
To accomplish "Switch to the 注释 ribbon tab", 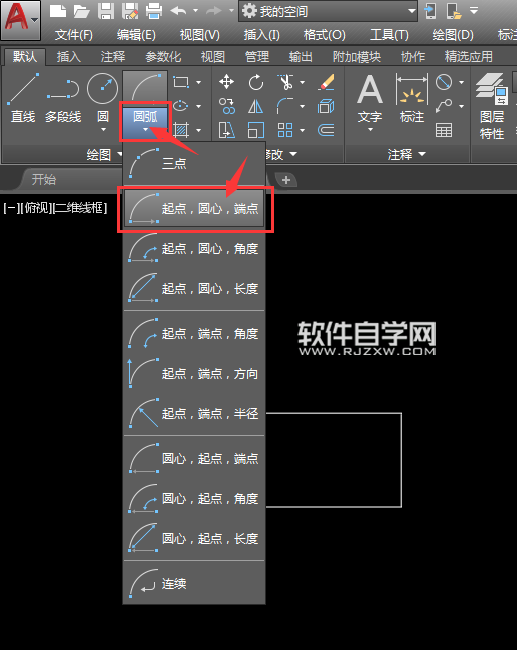I will tap(112, 56).
